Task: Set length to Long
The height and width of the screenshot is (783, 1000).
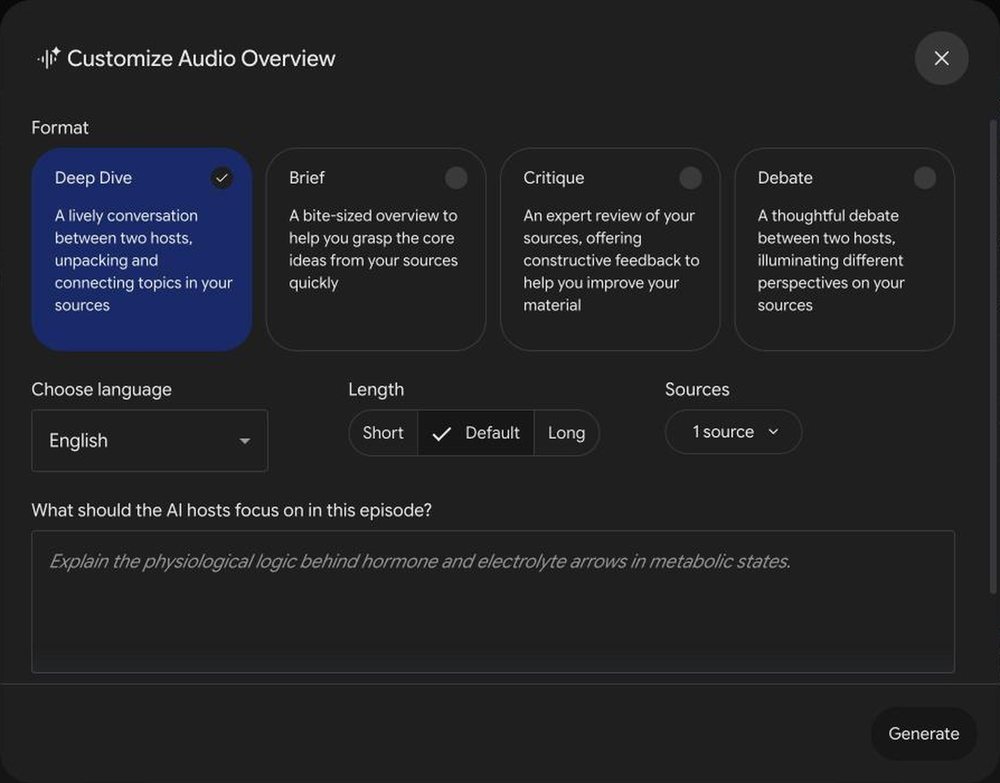Action: [x=566, y=433]
